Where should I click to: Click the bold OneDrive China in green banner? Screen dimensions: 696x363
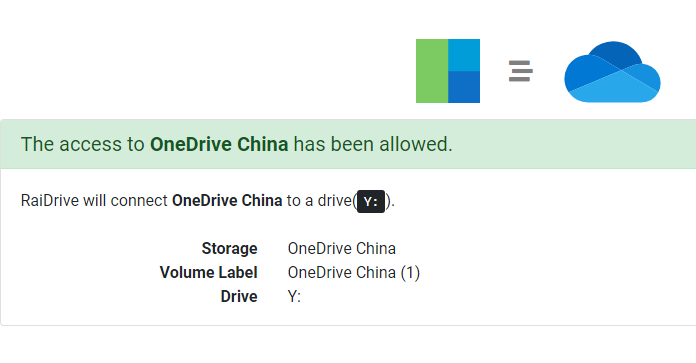pyautogui.click(x=219, y=144)
